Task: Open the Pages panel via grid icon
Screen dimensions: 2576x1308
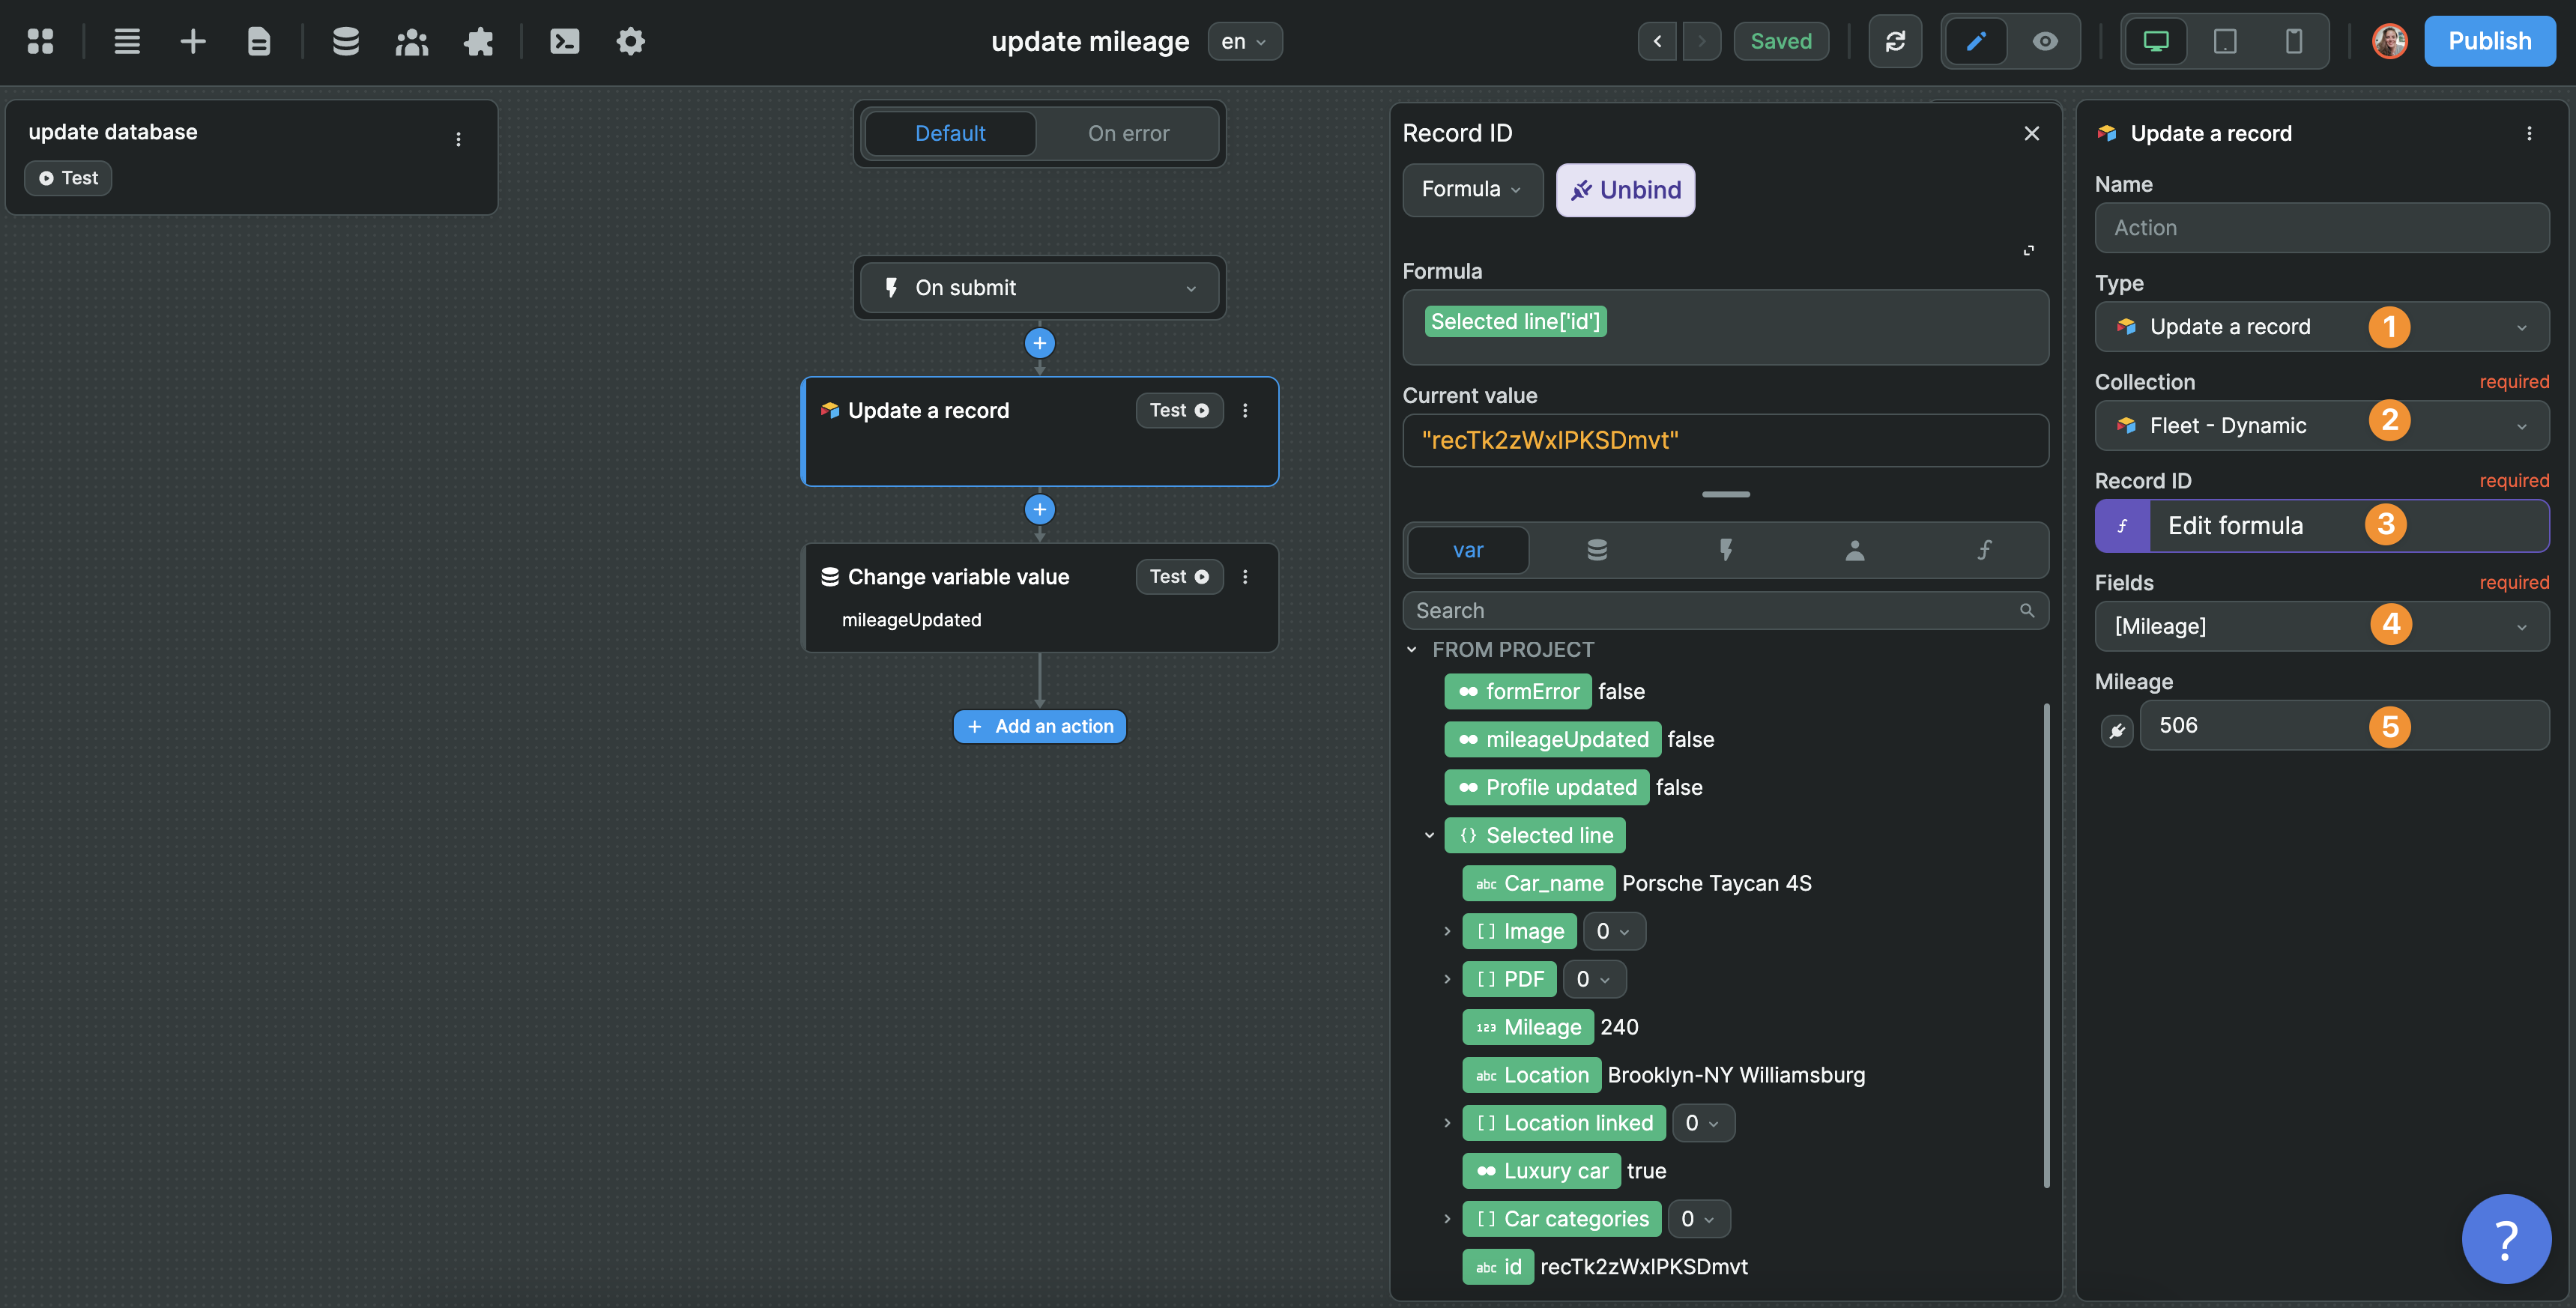Action: pyautogui.click(x=41, y=41)
